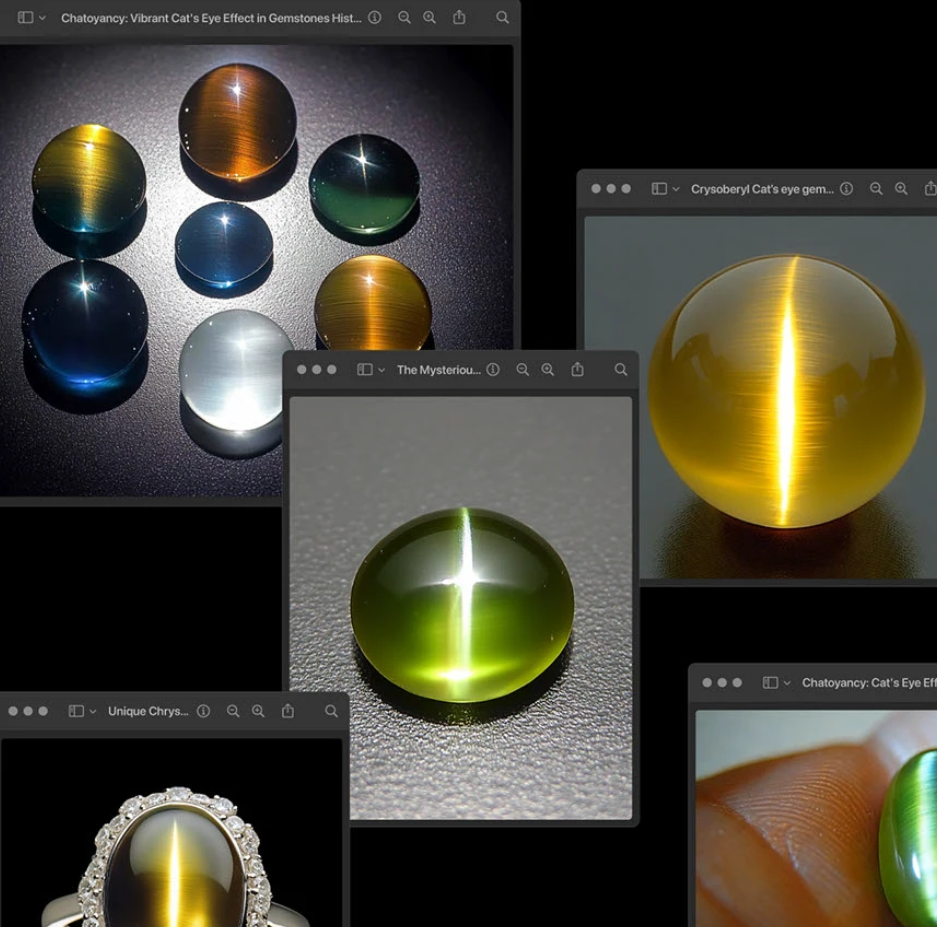937x927 pixels.
Task: Zoom out in Unique Chrys window
Action: 233,711
